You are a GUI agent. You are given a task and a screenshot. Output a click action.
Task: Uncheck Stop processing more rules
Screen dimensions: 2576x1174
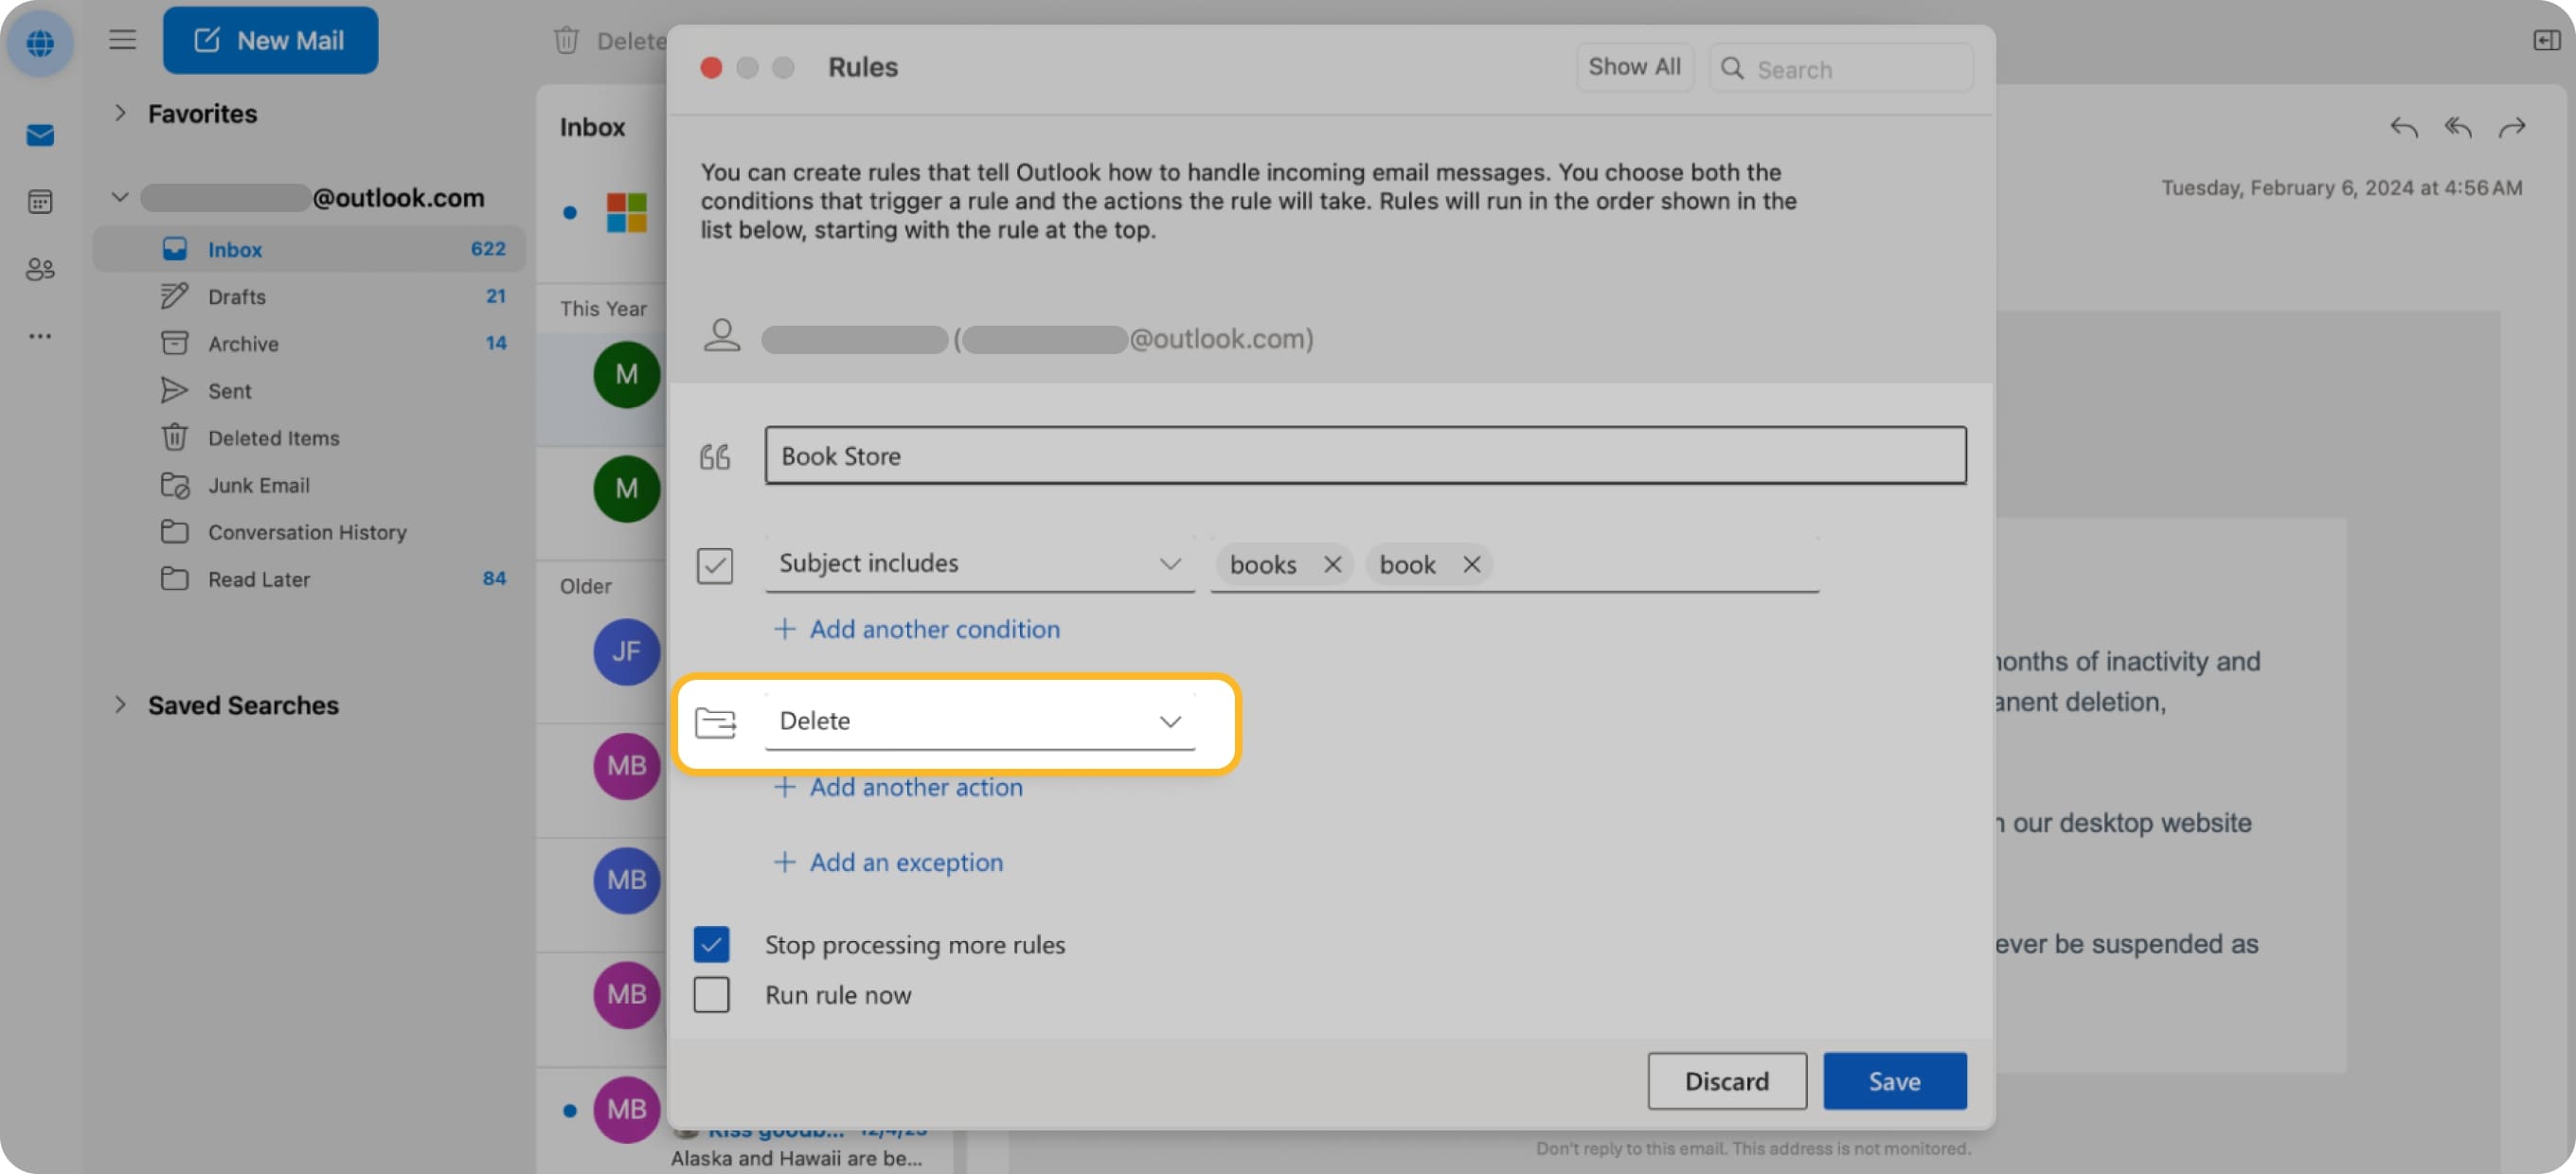tap(711, 944)
